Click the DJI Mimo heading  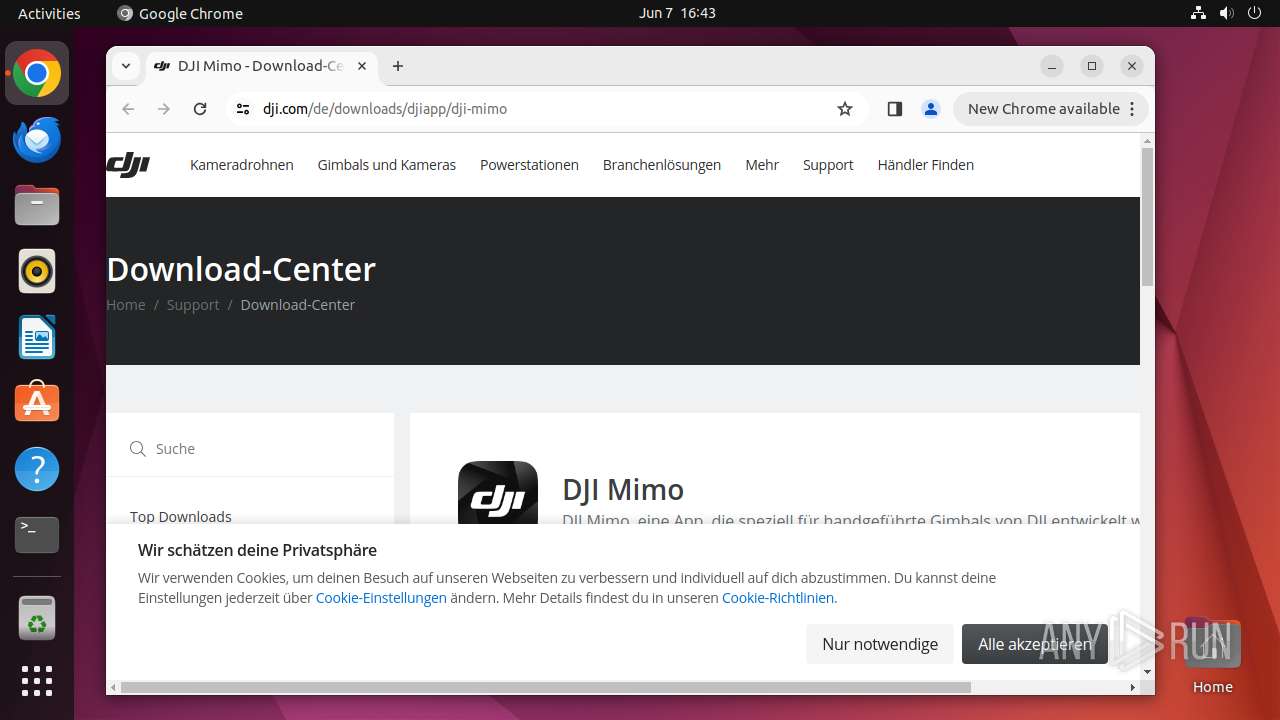pos(623,489)
